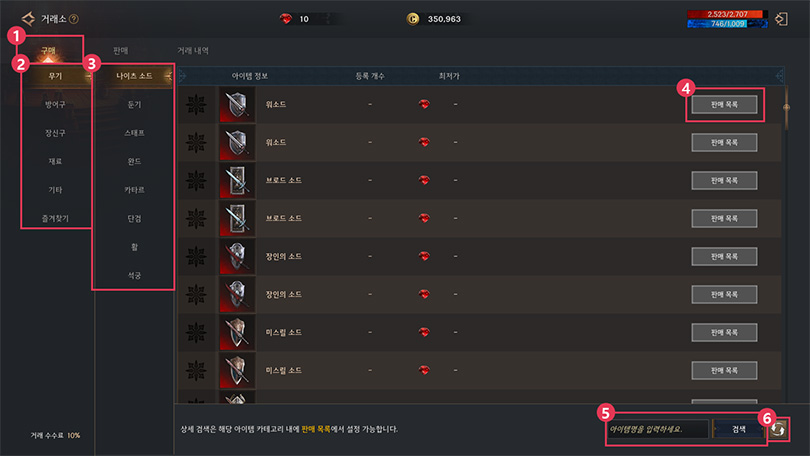Click the first 장인의 소드 item icon
810x456 pixels.
(237, 256)
